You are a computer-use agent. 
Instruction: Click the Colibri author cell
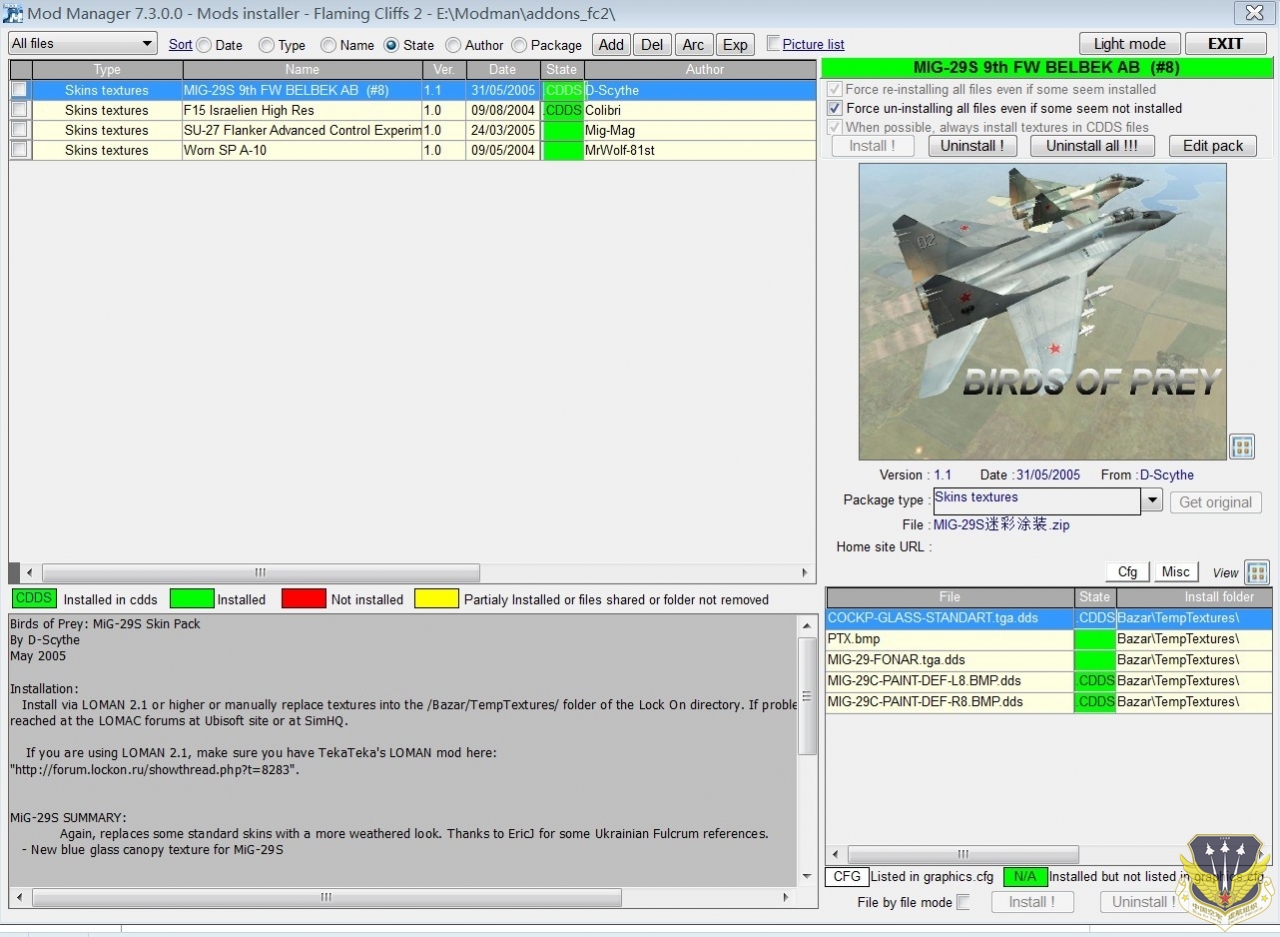(x=700, y=110)
